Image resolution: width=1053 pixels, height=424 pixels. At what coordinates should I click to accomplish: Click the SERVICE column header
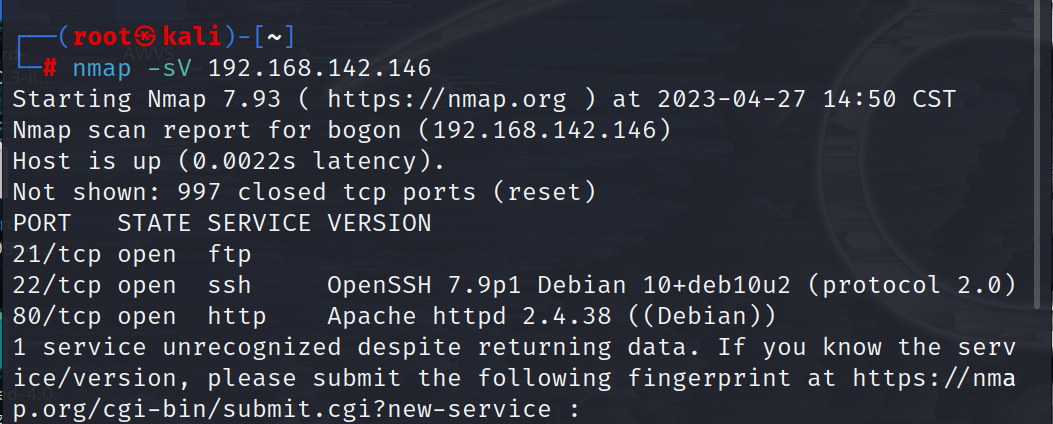[259, 223]
